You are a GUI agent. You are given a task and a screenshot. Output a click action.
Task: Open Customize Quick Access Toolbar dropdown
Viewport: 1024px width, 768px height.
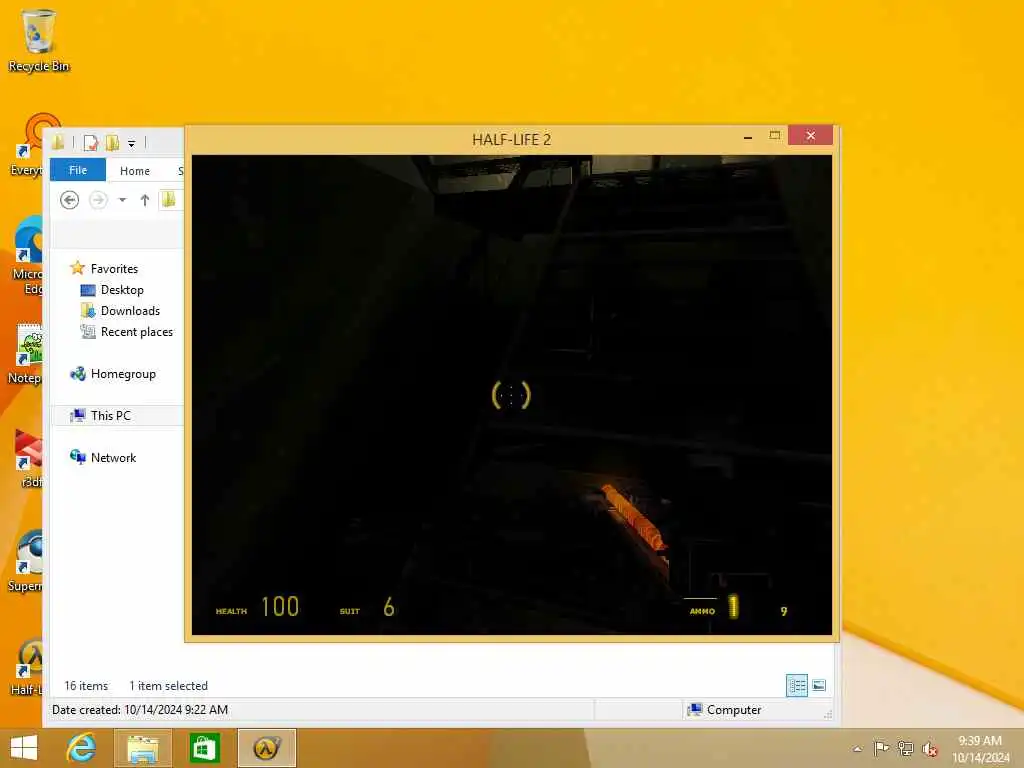(131, 143)
